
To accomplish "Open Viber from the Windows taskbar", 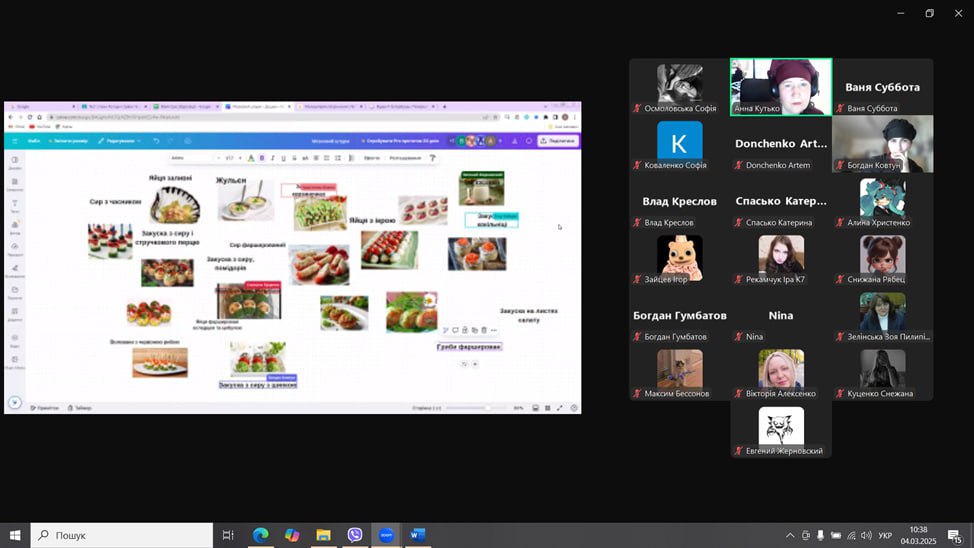I will 355,535.
